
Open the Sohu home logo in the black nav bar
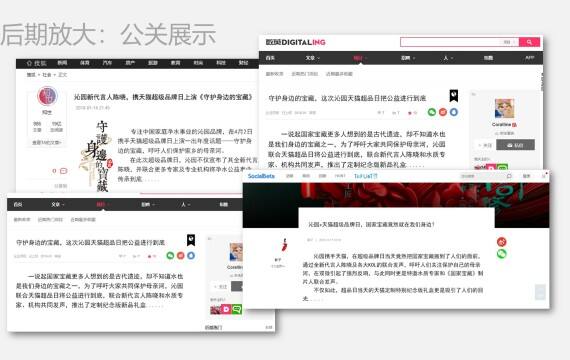coord(36,63)
